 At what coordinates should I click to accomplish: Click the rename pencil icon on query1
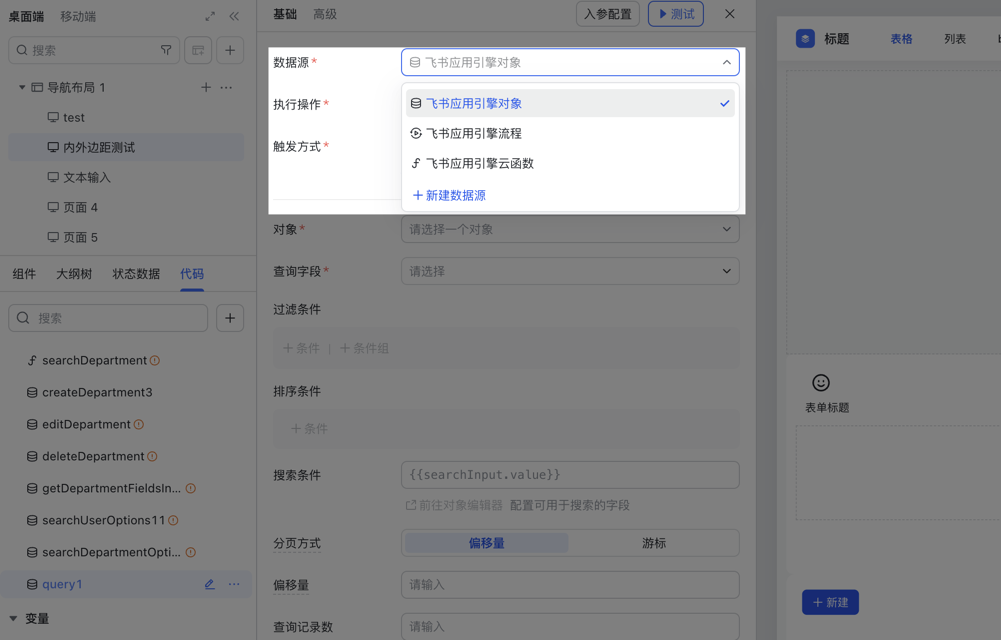(209, 584)
